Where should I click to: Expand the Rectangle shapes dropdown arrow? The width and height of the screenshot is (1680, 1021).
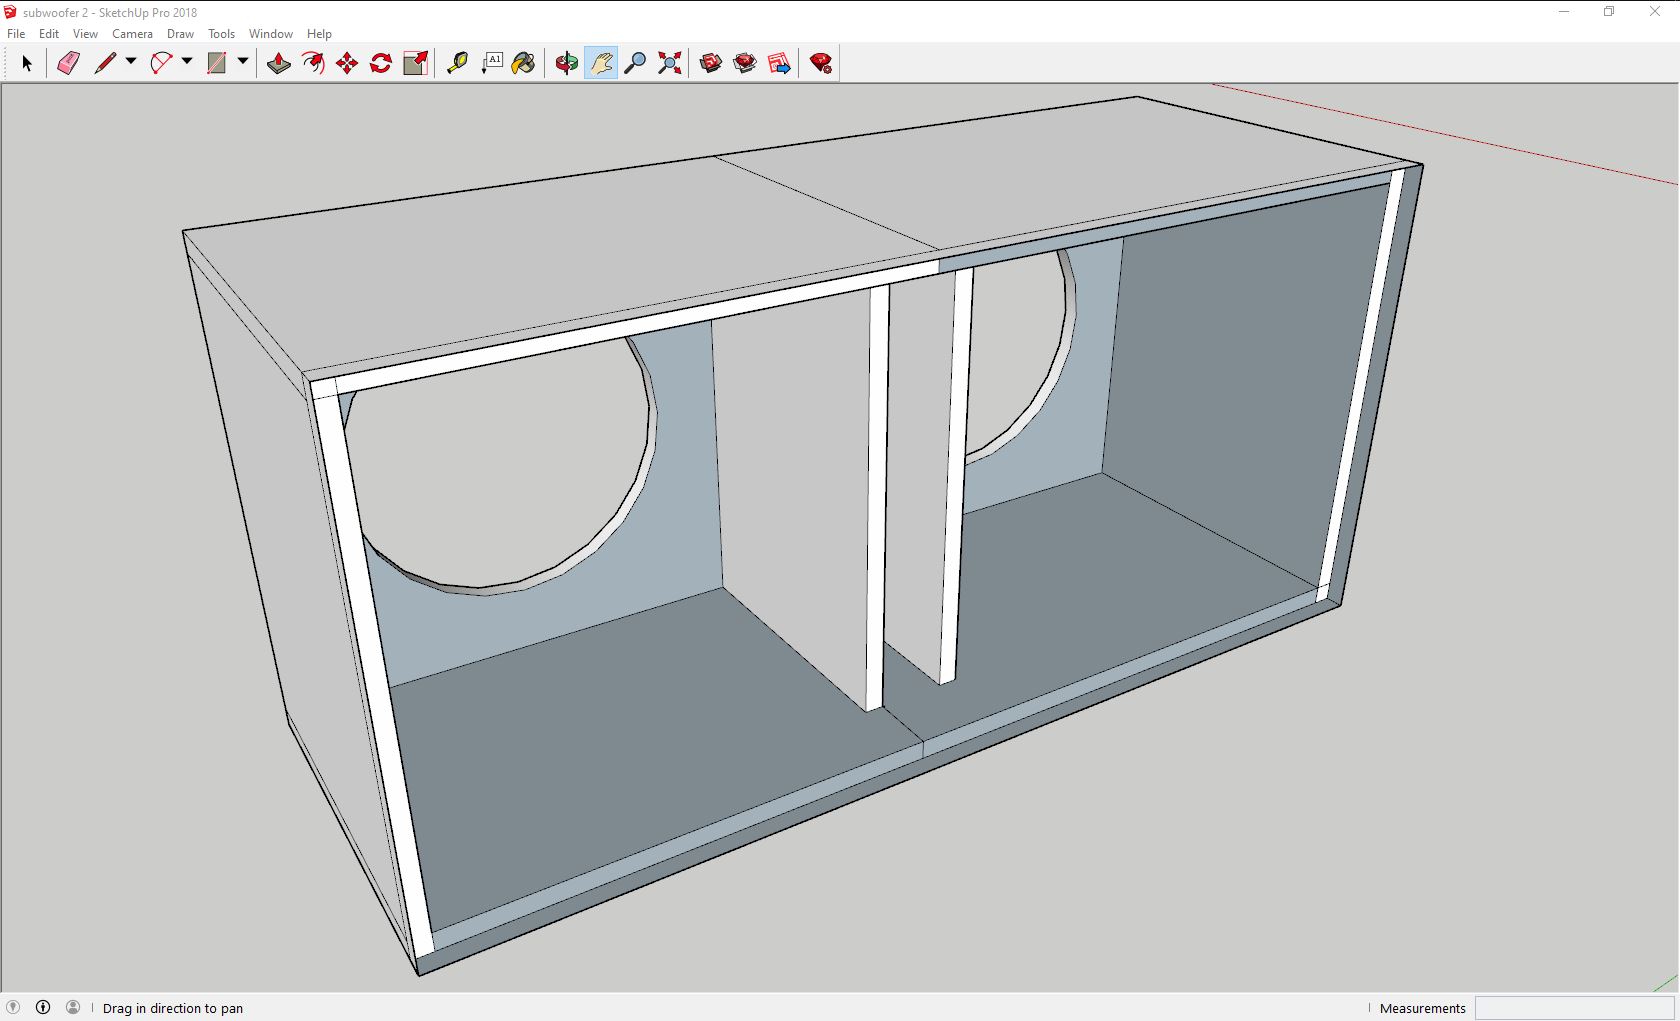tap(243, 62)
